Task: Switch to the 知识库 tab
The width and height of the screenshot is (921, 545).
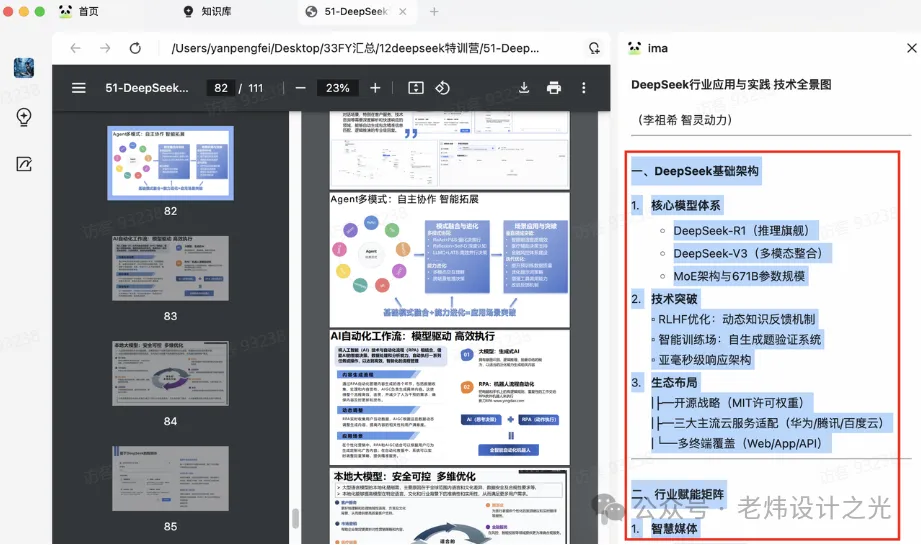Action: click(207, 11)
